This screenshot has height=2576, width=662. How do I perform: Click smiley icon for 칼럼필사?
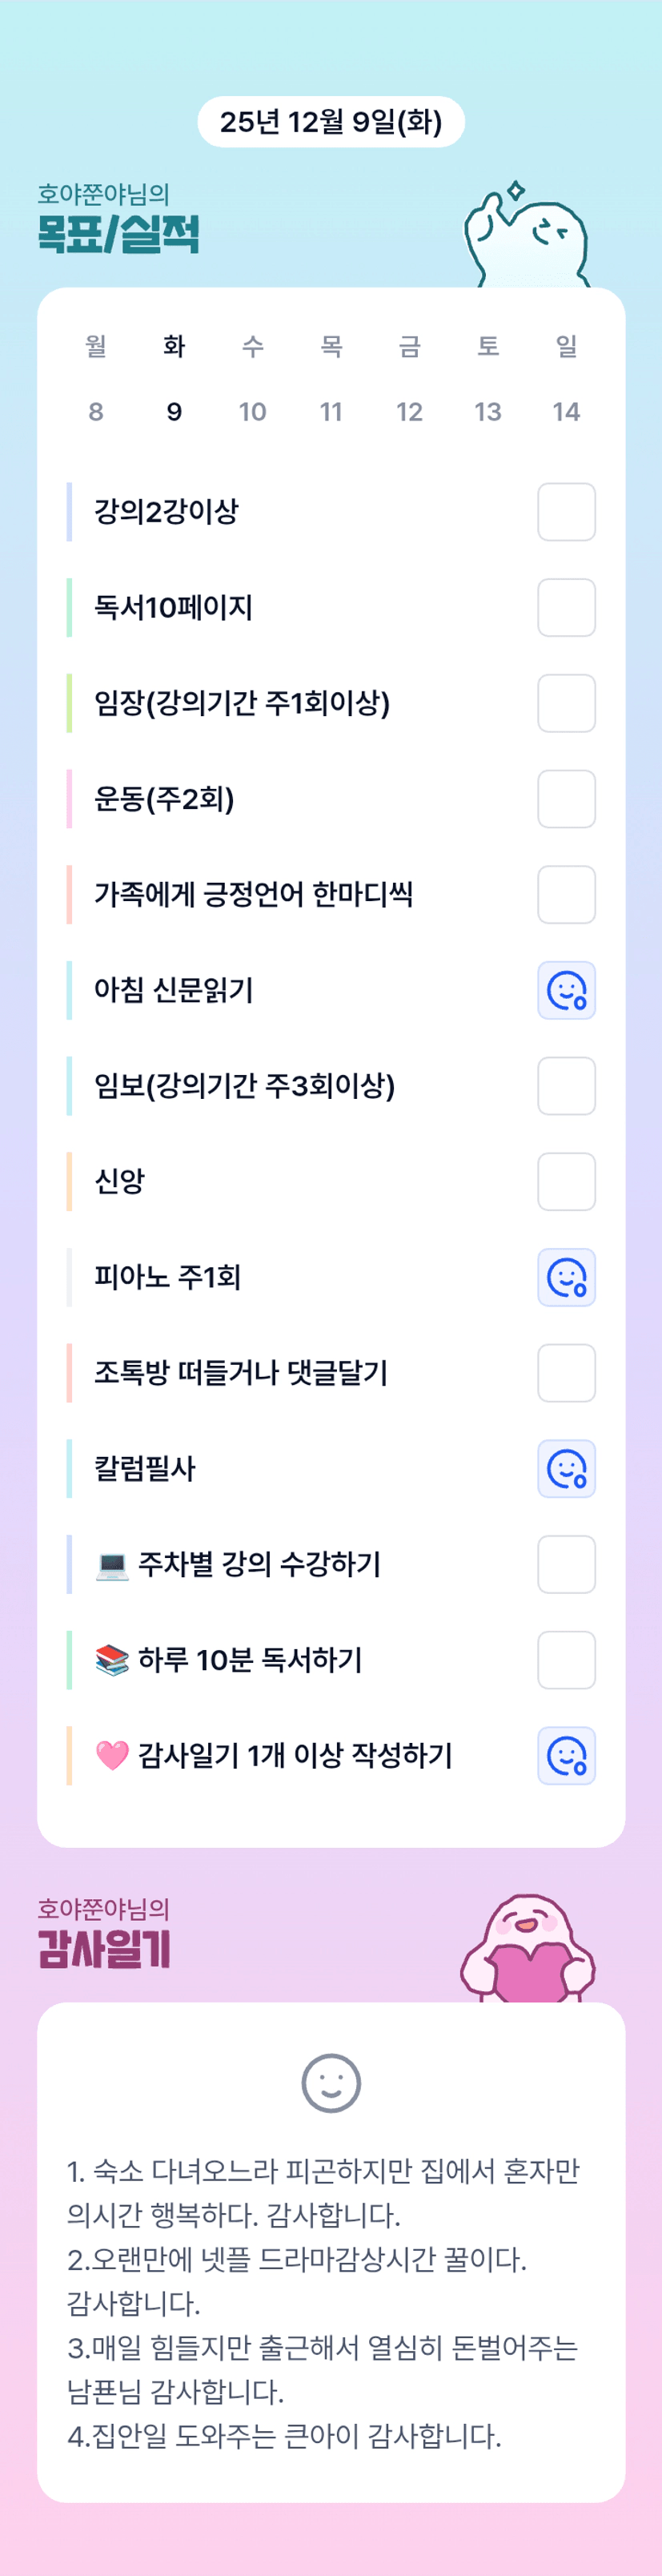pos(566,1468)
